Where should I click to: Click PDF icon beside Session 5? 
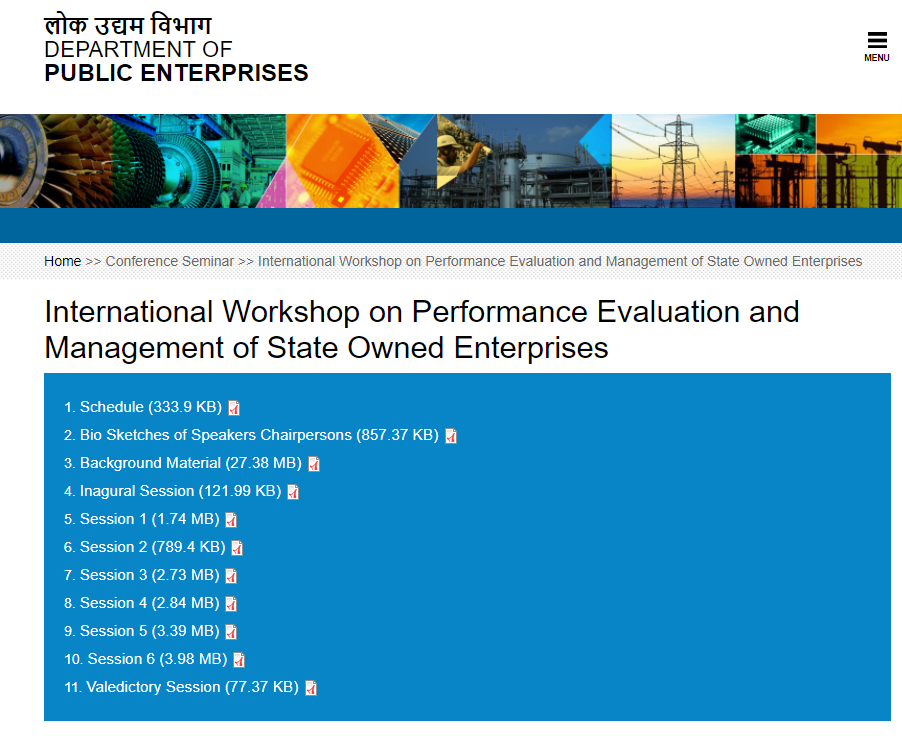231,632
